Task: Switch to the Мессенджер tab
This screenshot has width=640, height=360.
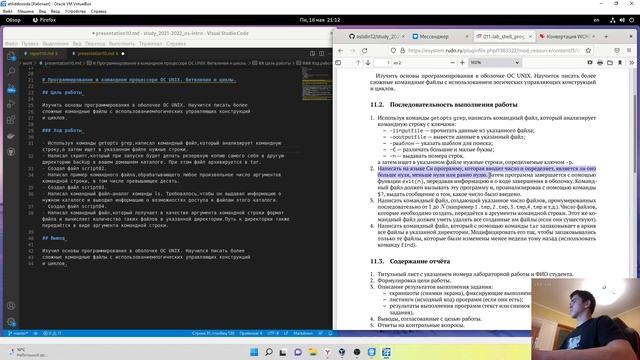Action: coord(440,36)
